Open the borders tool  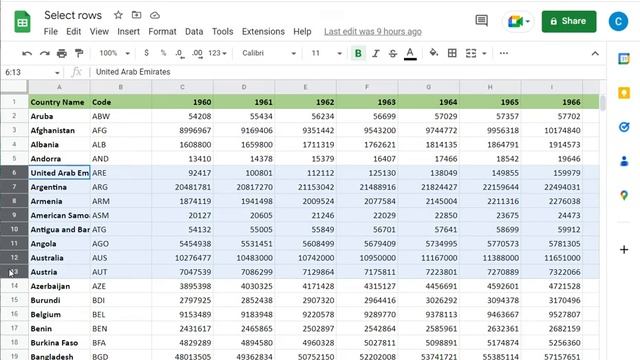(x=452, y=53)
